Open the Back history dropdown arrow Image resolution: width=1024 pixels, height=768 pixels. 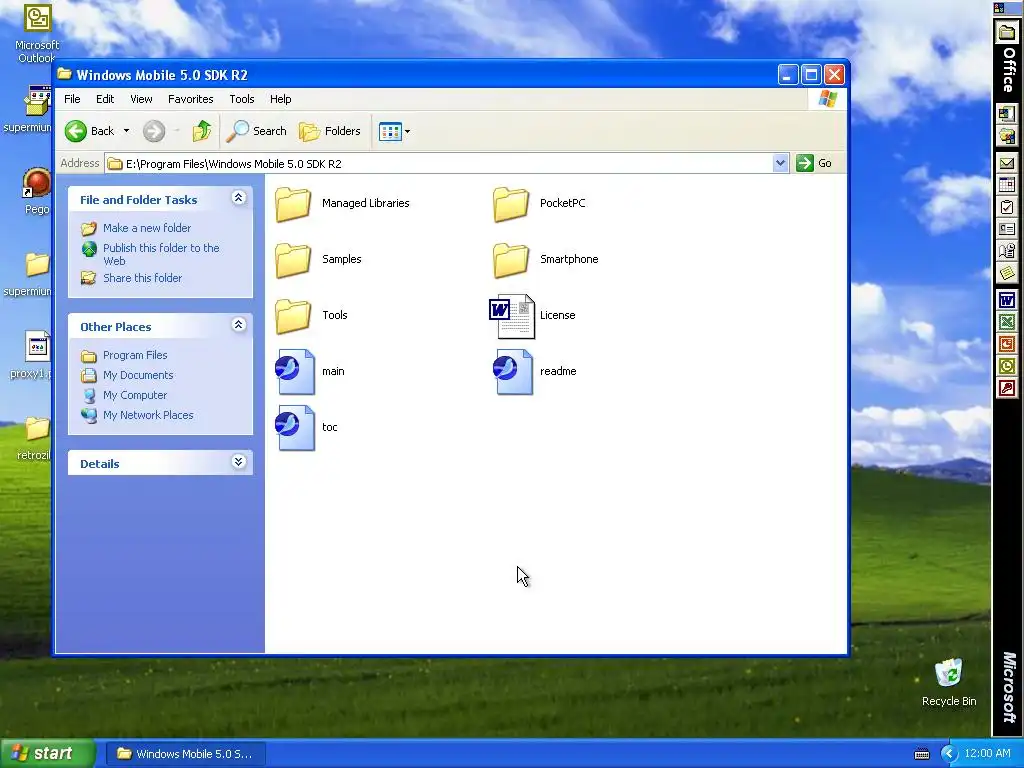126,131
